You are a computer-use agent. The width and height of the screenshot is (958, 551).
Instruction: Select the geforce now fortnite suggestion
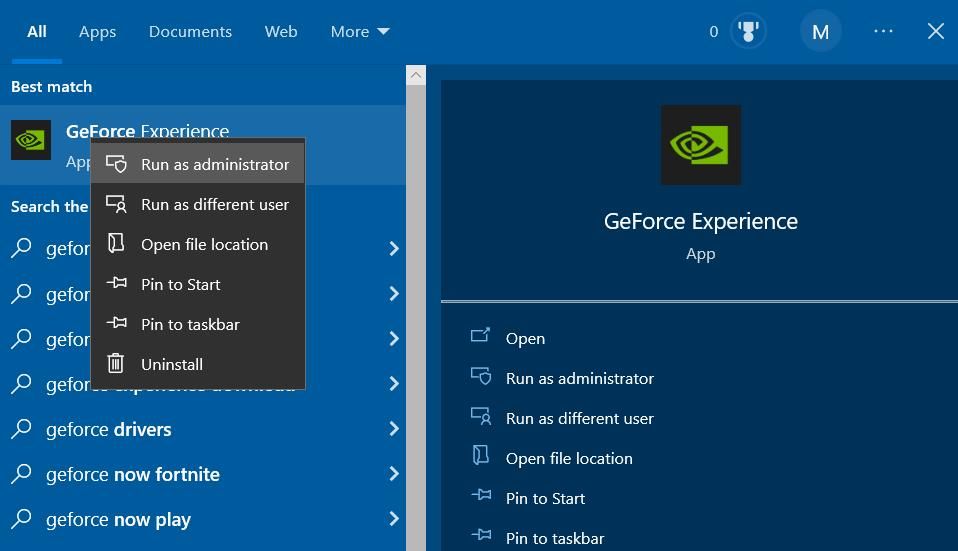pyautogui.click(x=203, y=474)
